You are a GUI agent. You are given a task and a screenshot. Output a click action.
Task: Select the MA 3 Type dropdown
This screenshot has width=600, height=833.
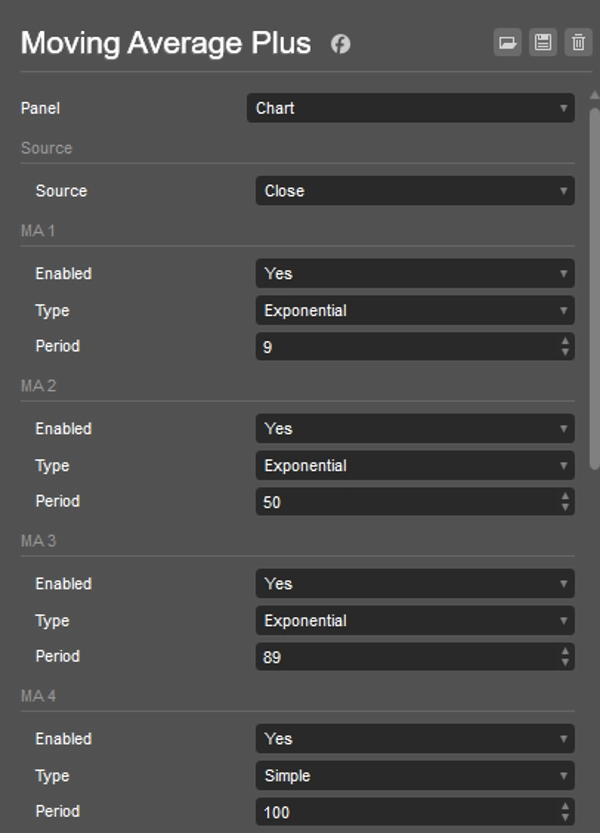click(x=415, y=620)
